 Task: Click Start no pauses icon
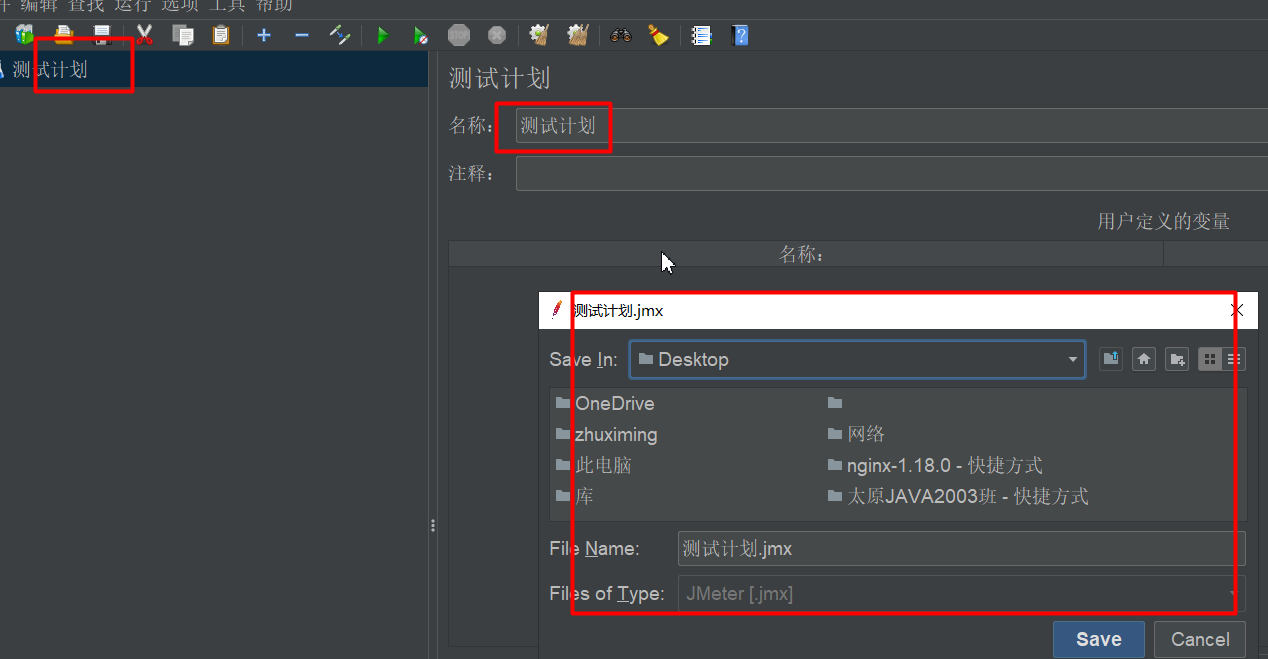[421, 36]
